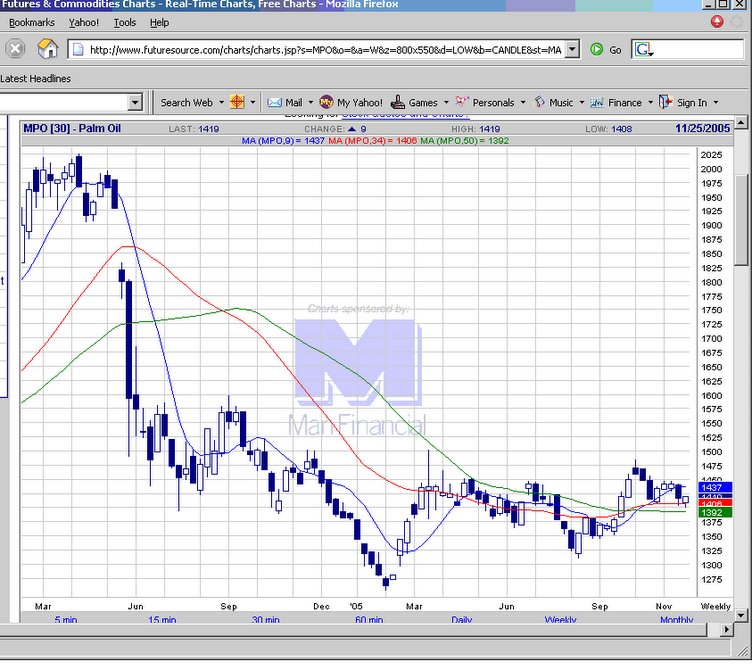Open the Sign In dropdown arrow

(x=716, y=102)
